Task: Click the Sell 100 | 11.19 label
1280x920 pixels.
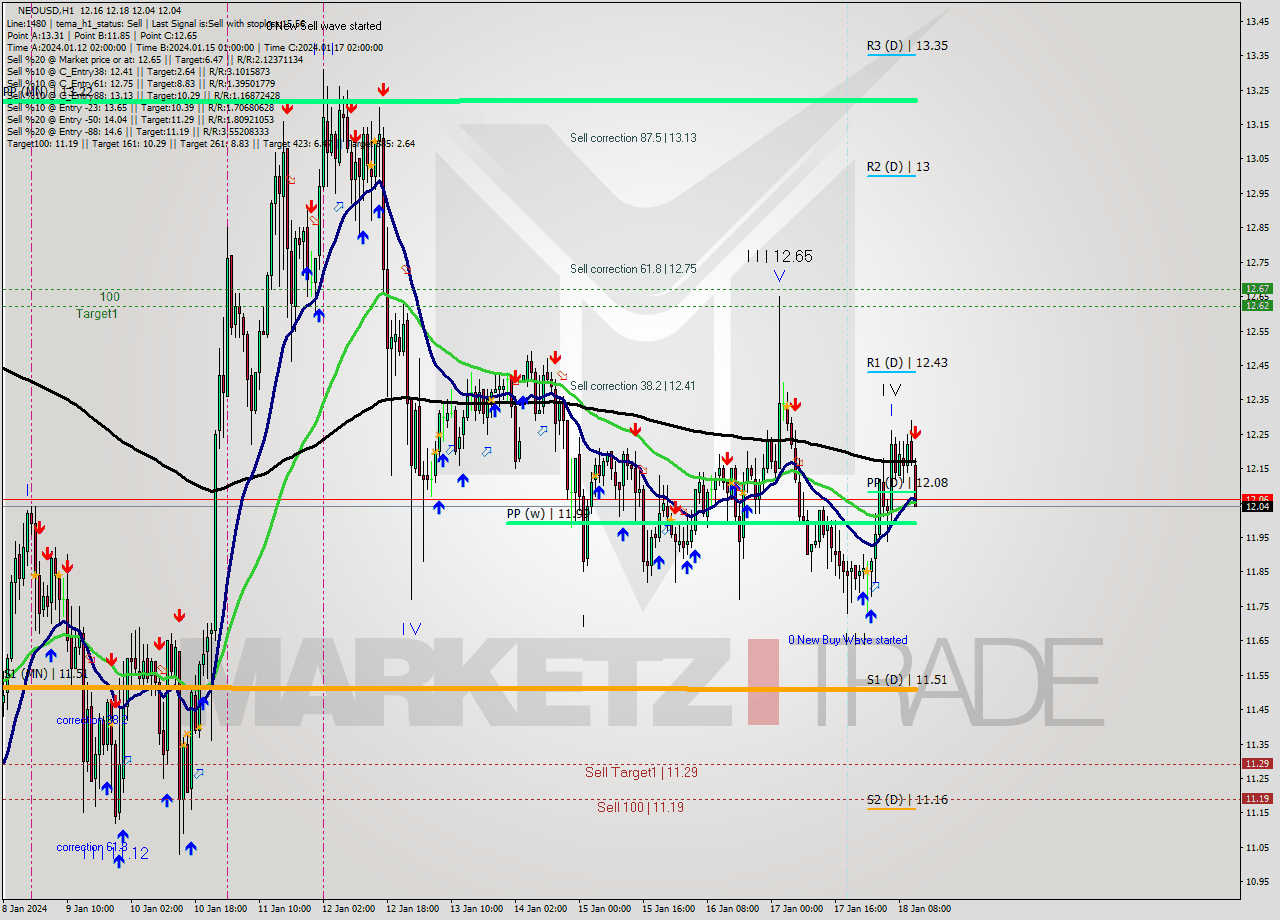Action: tap(640, 807)
